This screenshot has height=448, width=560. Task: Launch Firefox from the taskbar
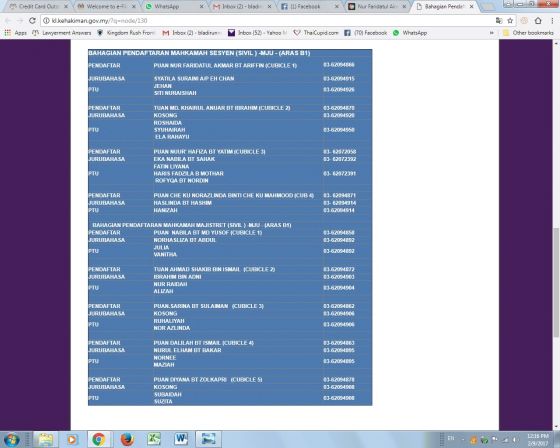pos(127,439)
